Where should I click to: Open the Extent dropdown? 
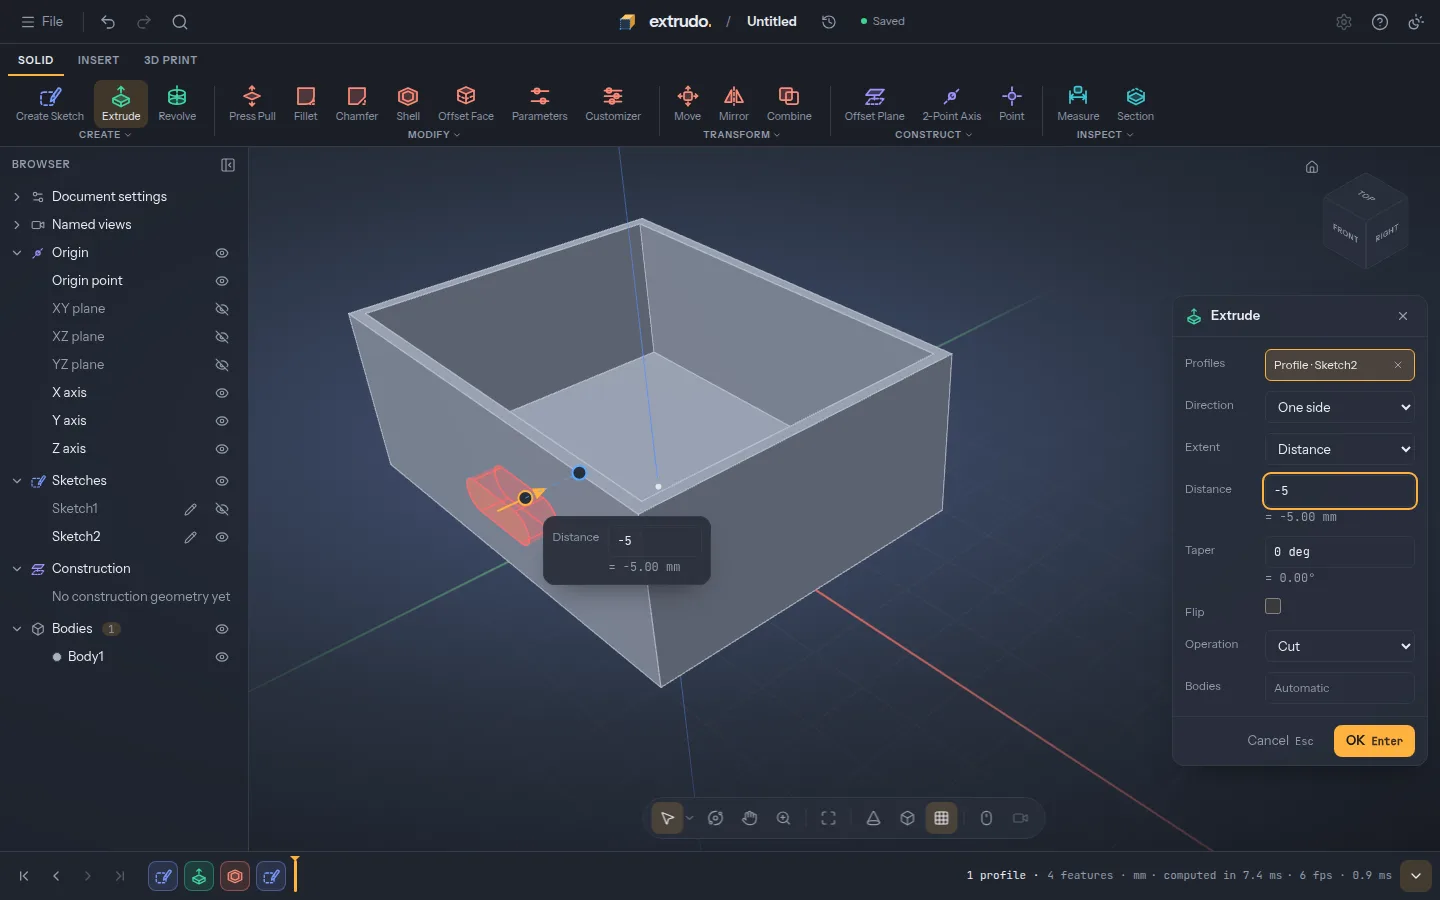click(1340, 449)
